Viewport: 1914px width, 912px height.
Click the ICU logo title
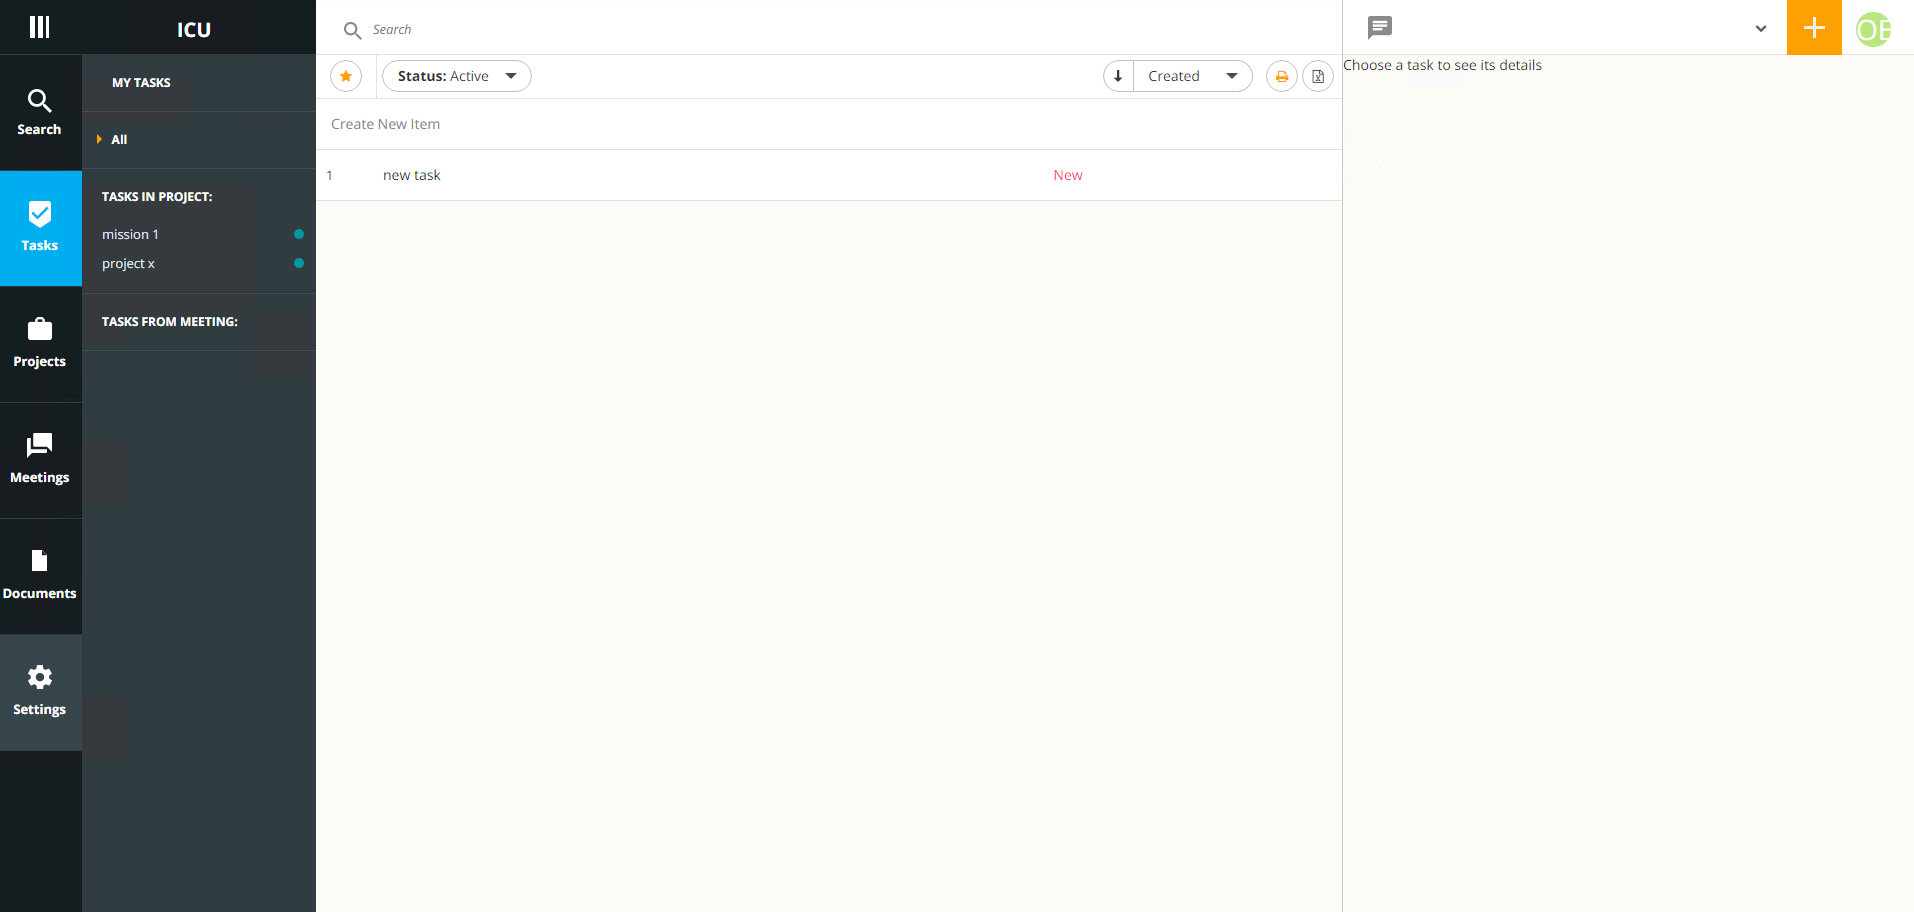click(194, 29)
